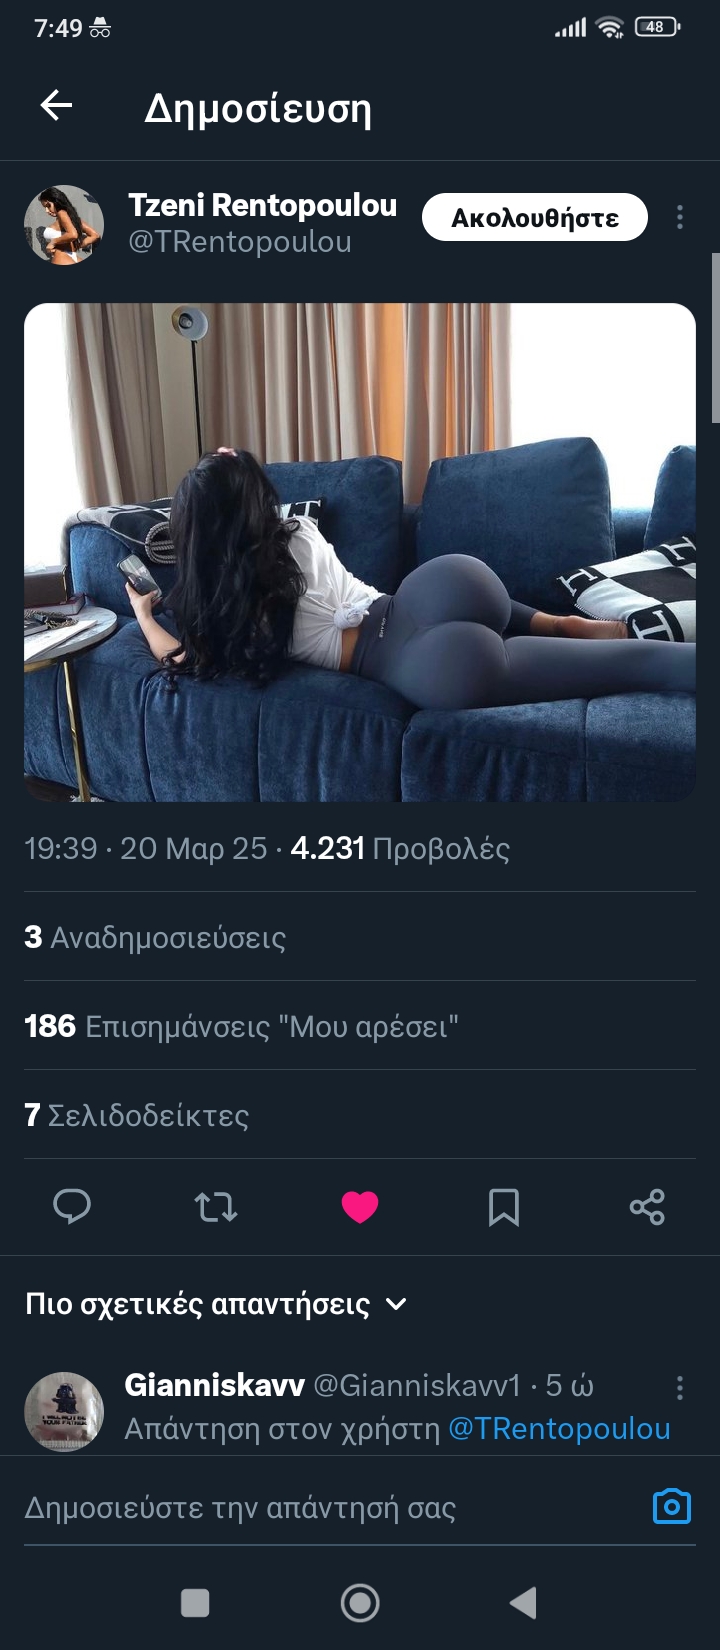Go back with the arrow icon

(x=56, y=105)
